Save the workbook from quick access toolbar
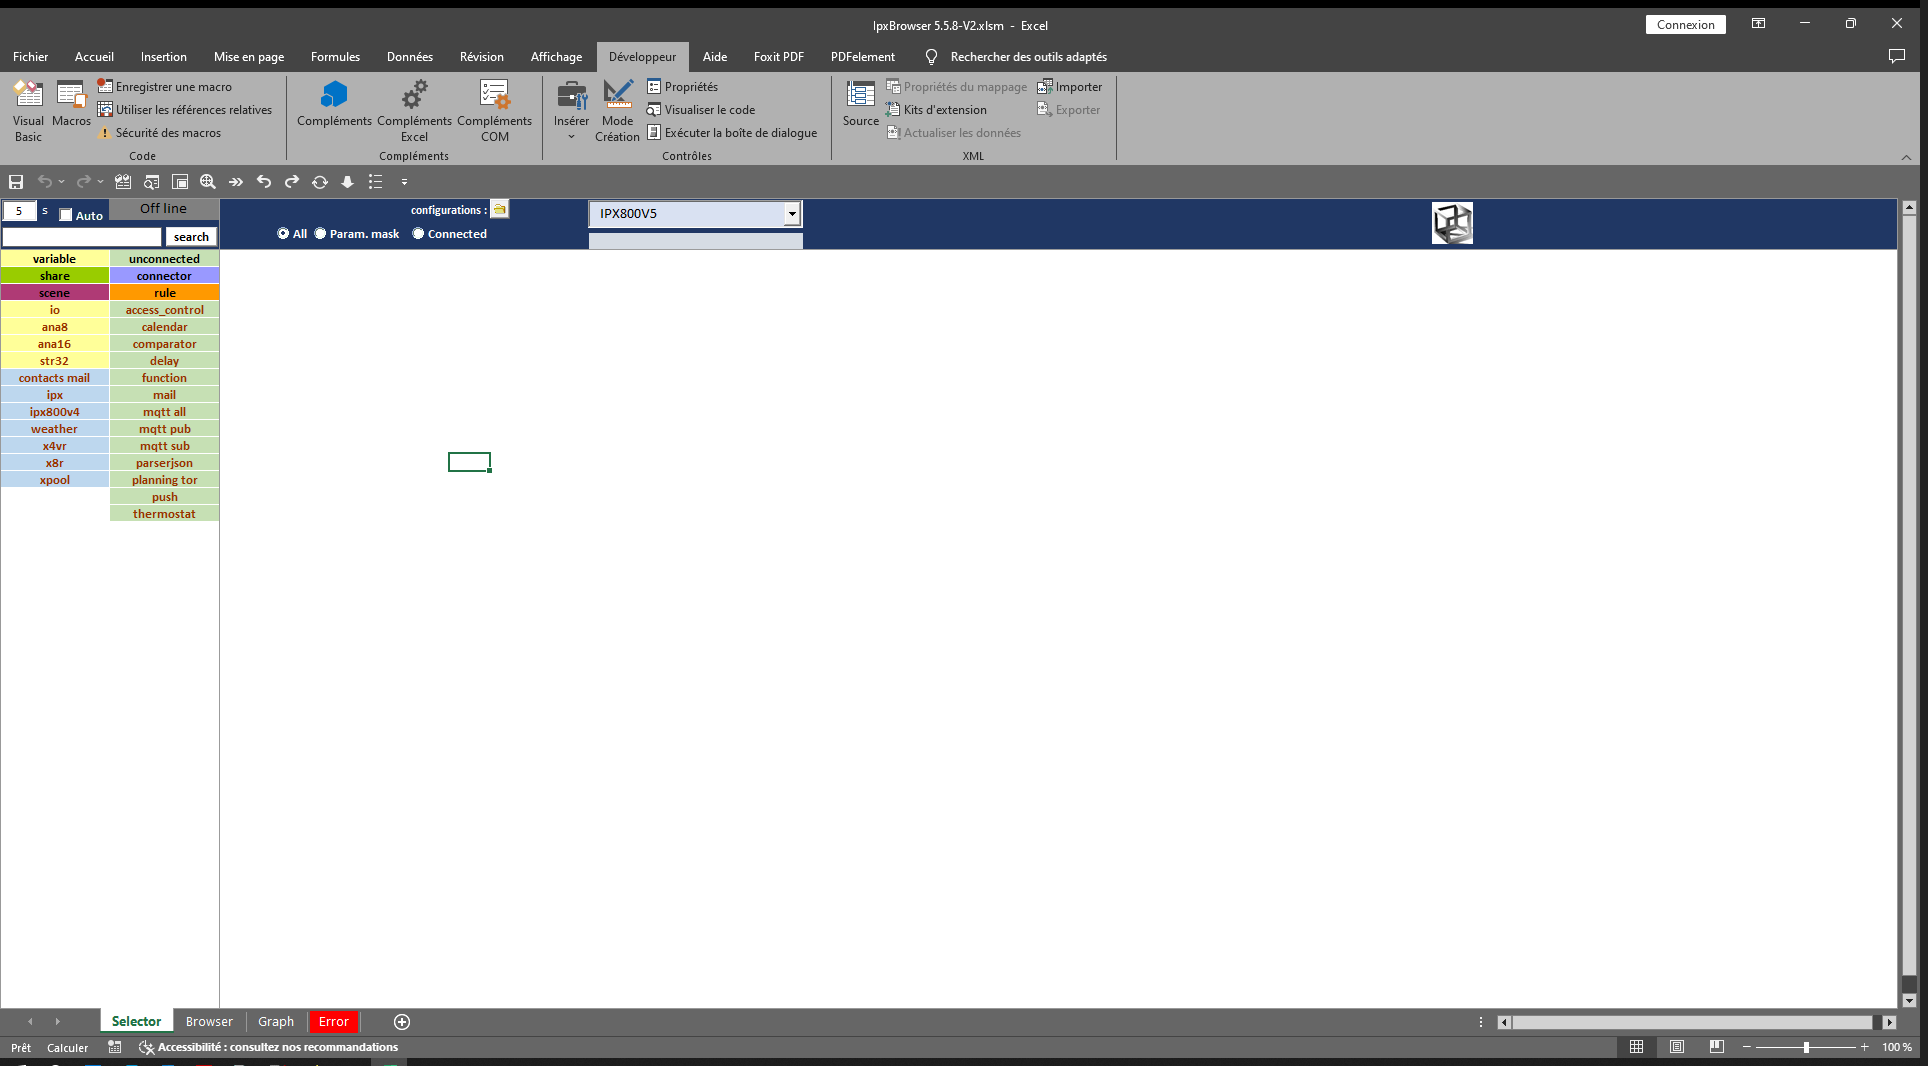 click(16, 182)
